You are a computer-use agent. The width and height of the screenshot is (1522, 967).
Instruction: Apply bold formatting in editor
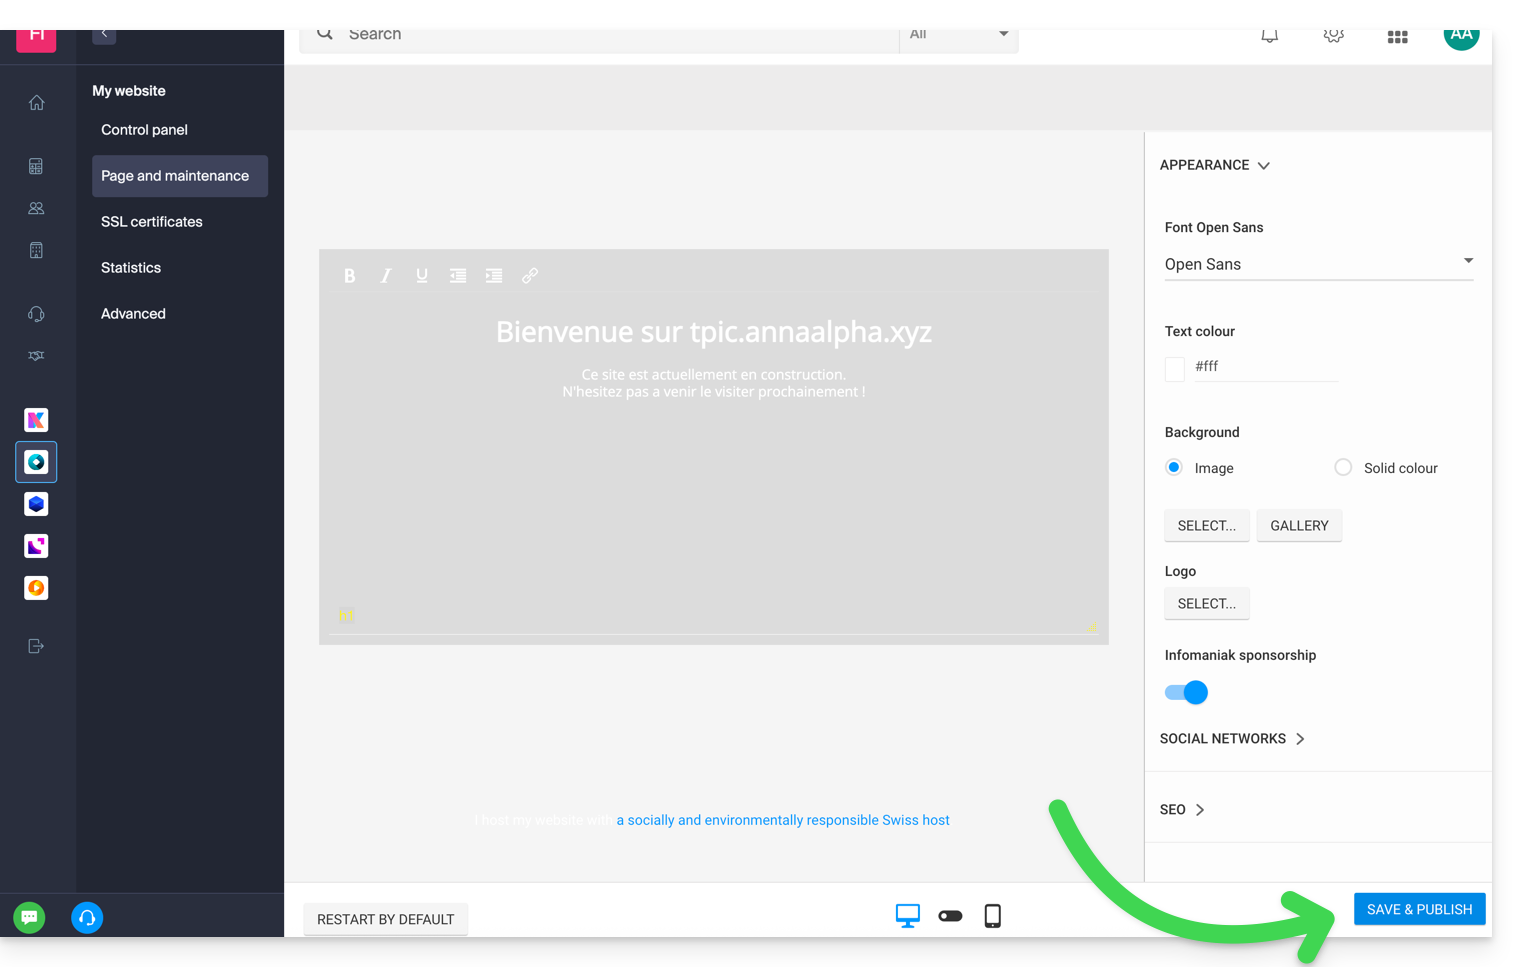(x=349, y=276)
